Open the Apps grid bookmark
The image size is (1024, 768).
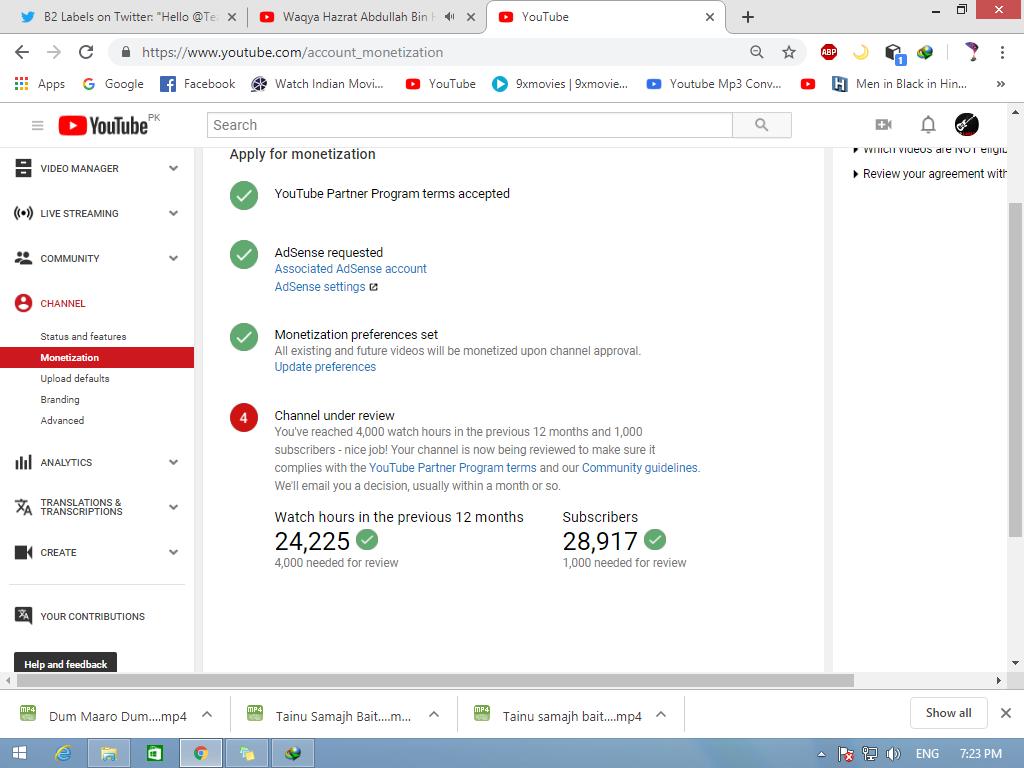click(40, 84)
